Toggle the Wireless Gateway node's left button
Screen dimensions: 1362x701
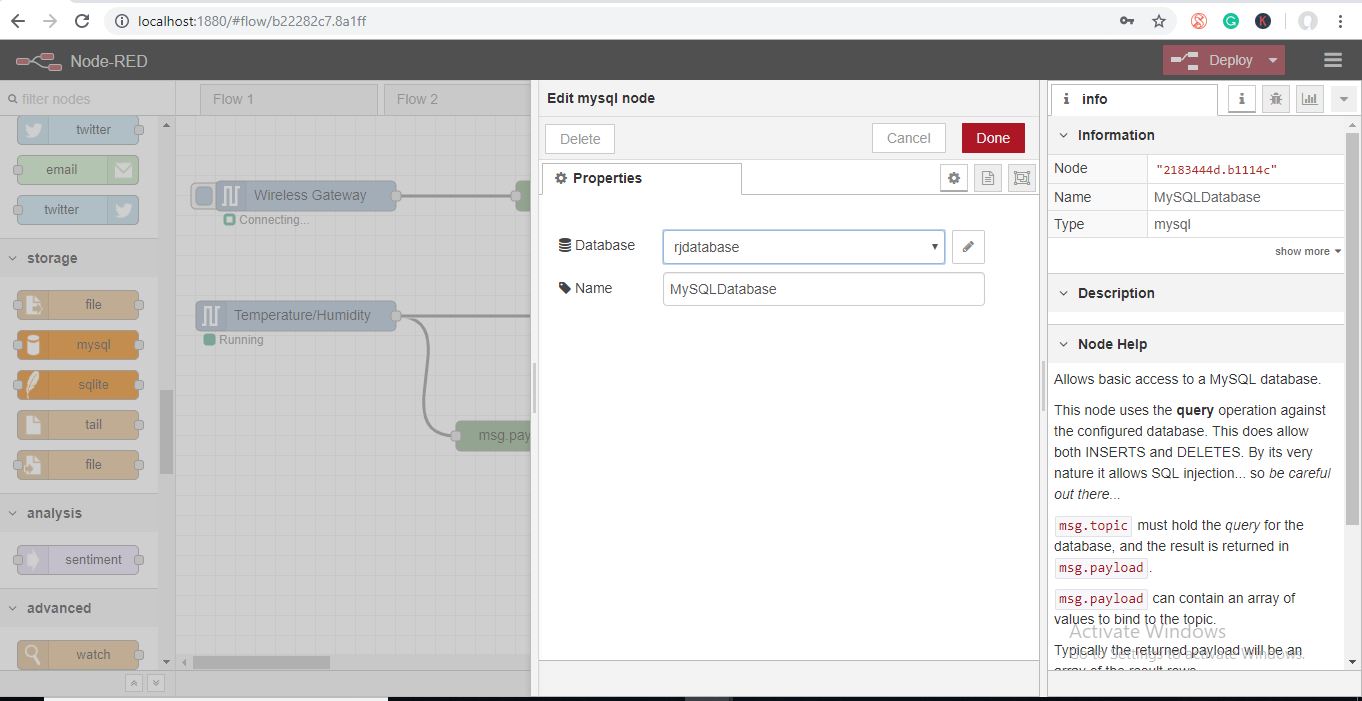[204, 196]
